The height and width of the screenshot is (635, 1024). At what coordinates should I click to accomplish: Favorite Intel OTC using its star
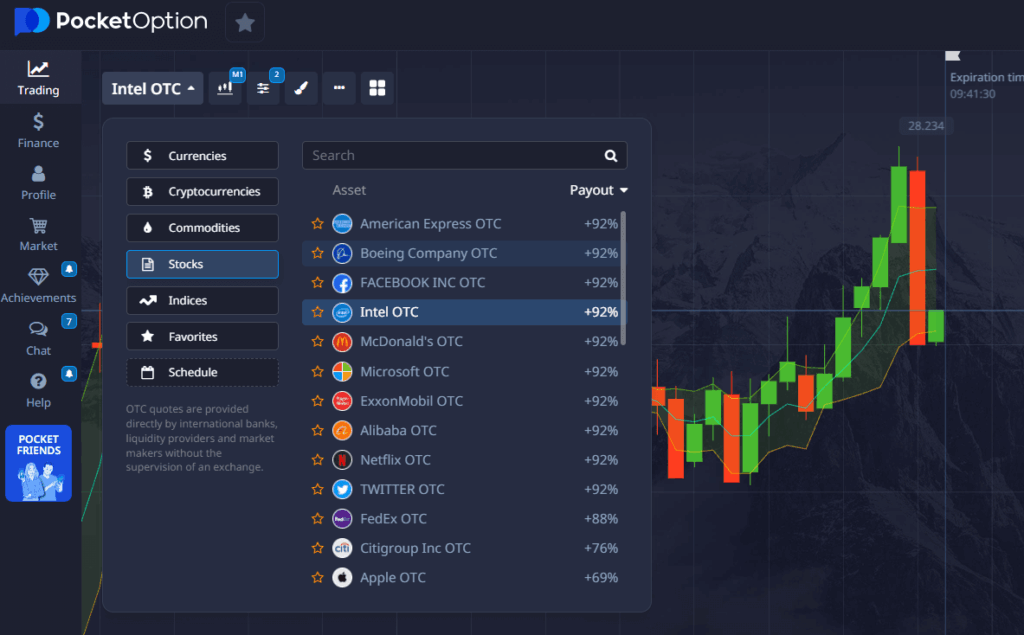tap(318, 312)
